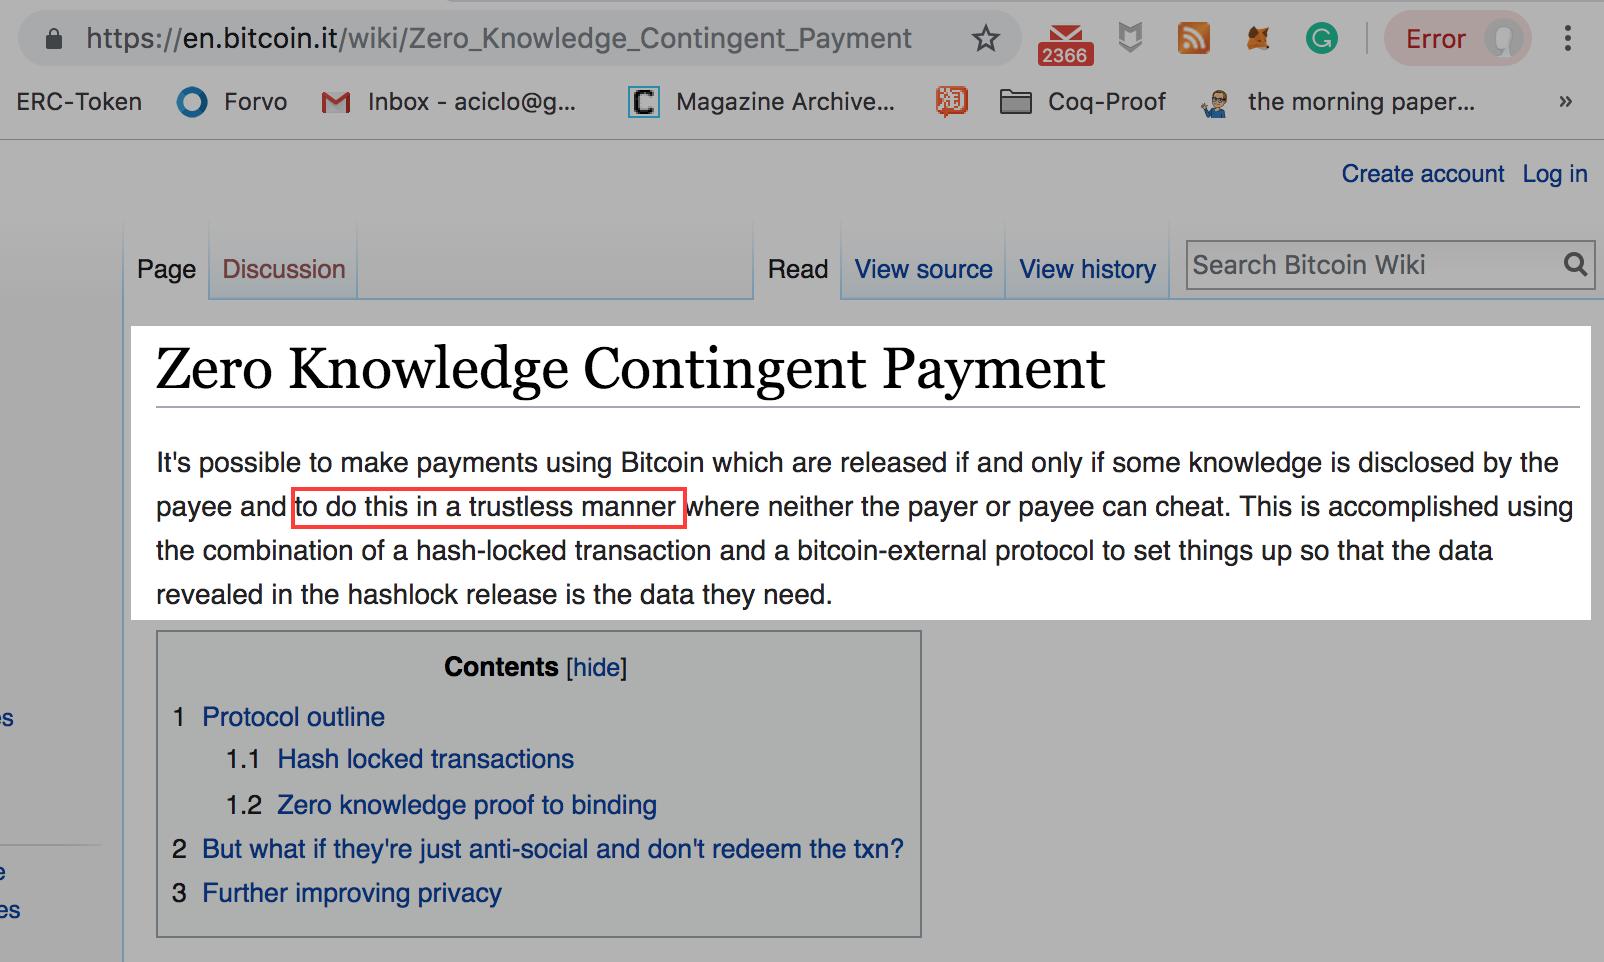Bookmark this page with the star icon
1604x962 pixels.
986,39
